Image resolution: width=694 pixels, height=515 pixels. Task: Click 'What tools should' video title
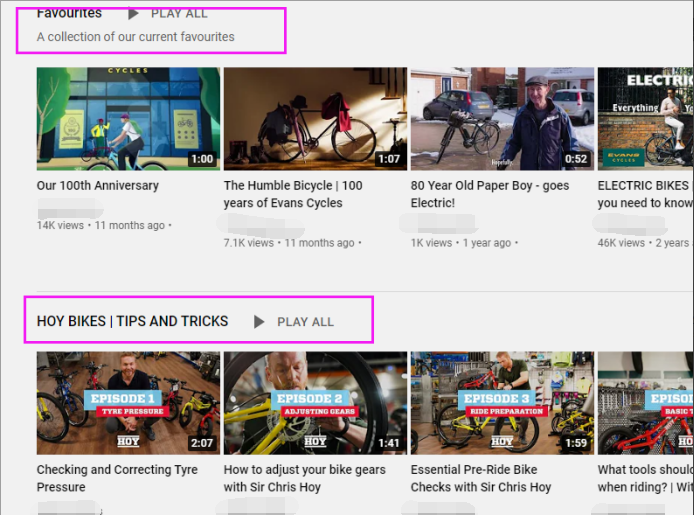click(646, 478)
